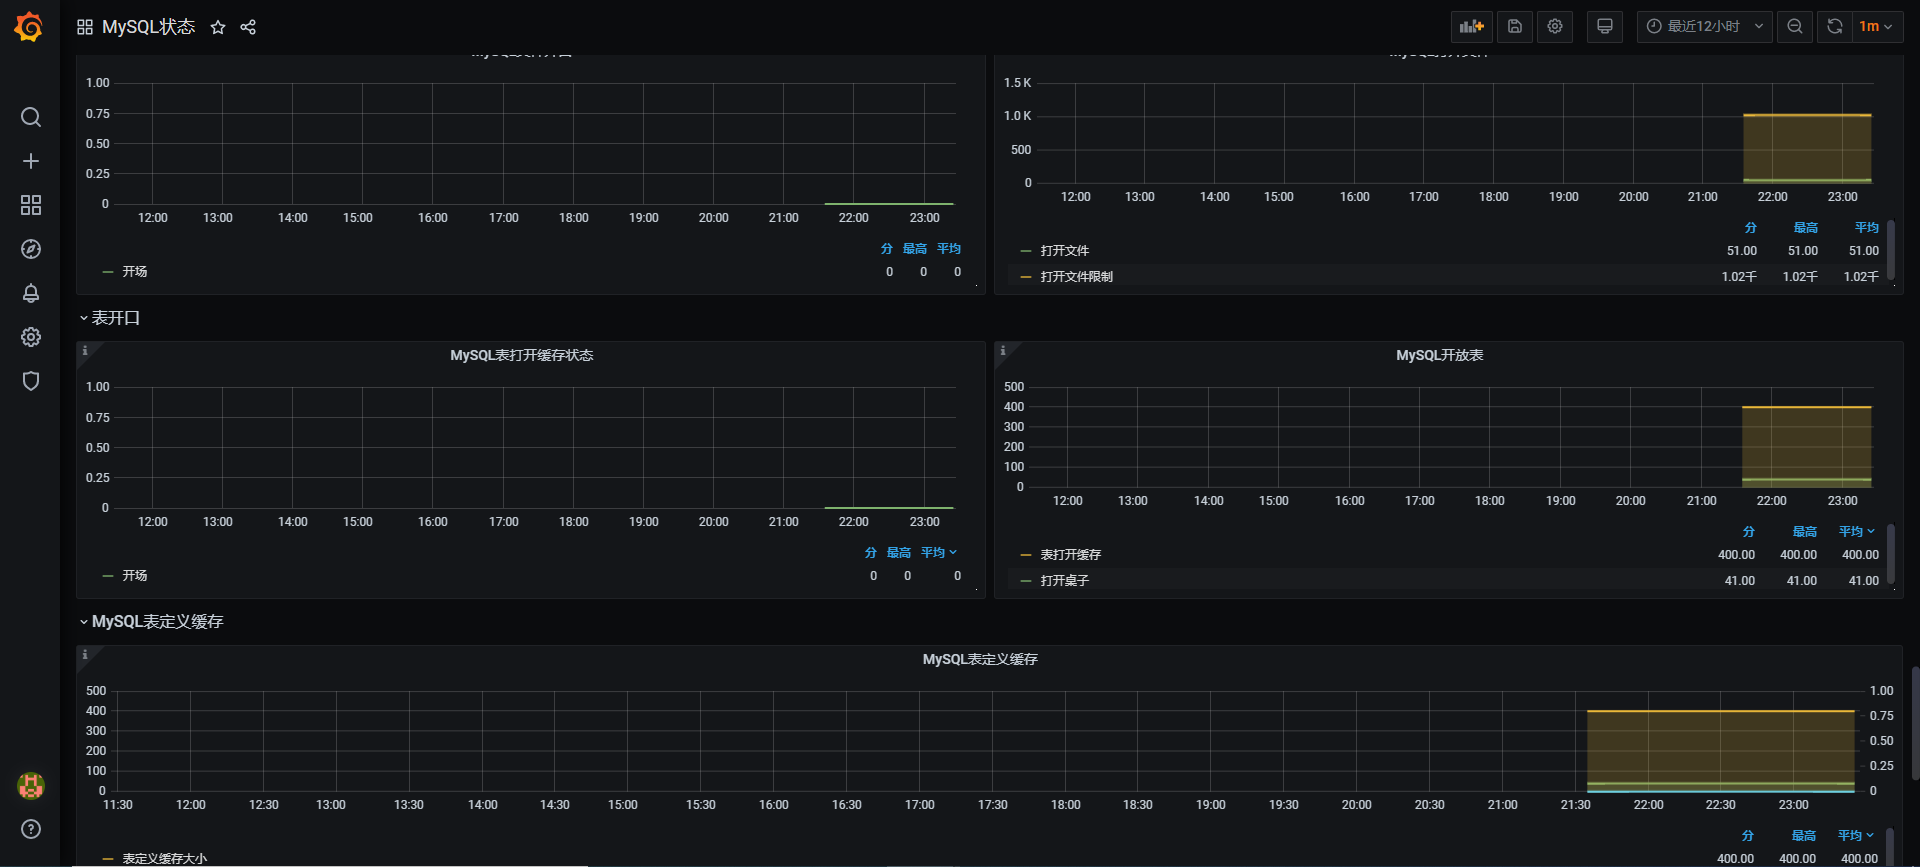This screenshot has height=867, width=1920.
Task: Change color of 打开文件 legend swatch
Action: [x=1025, y=251]
